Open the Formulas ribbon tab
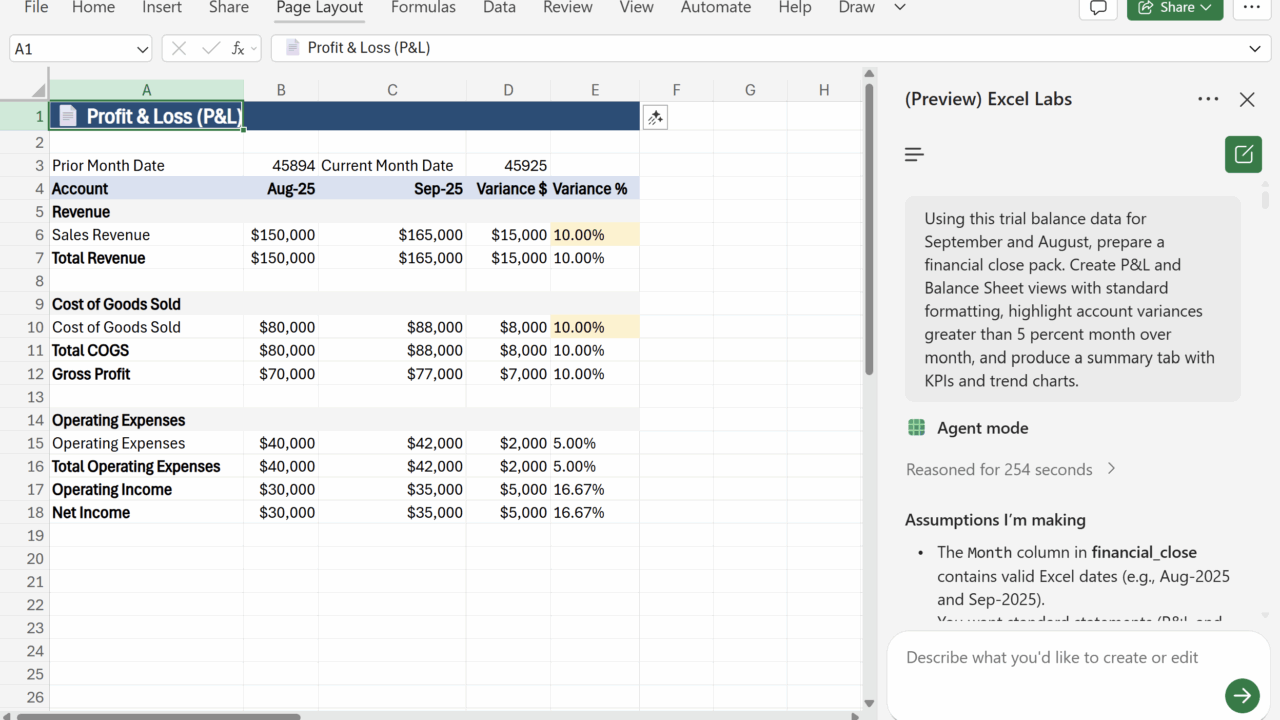This screenshot has height=720, width=1280. tap(423, 8)
